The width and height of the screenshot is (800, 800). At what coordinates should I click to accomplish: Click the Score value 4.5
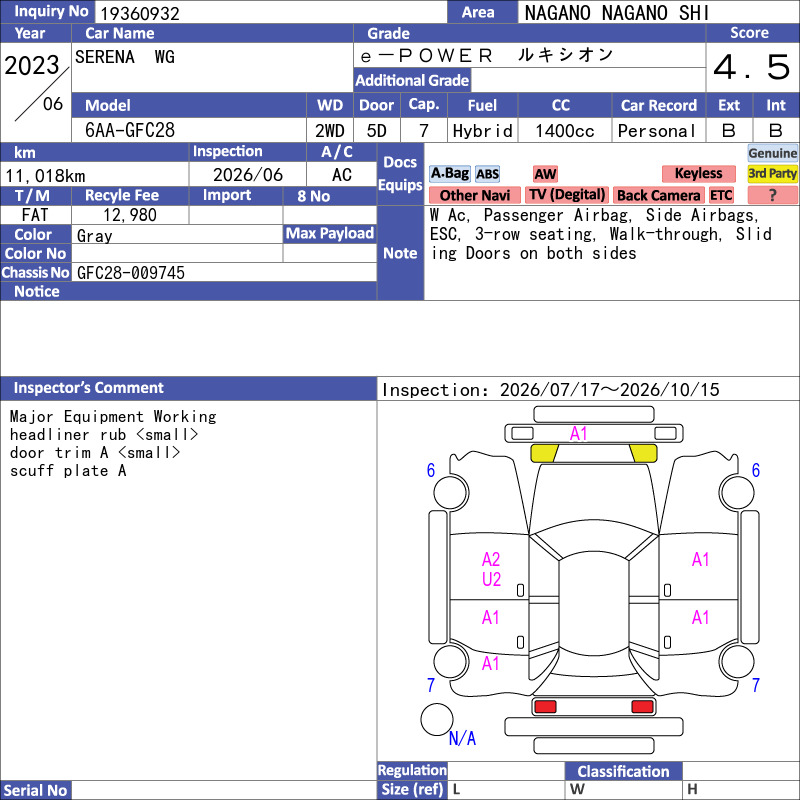coord(752,67)
